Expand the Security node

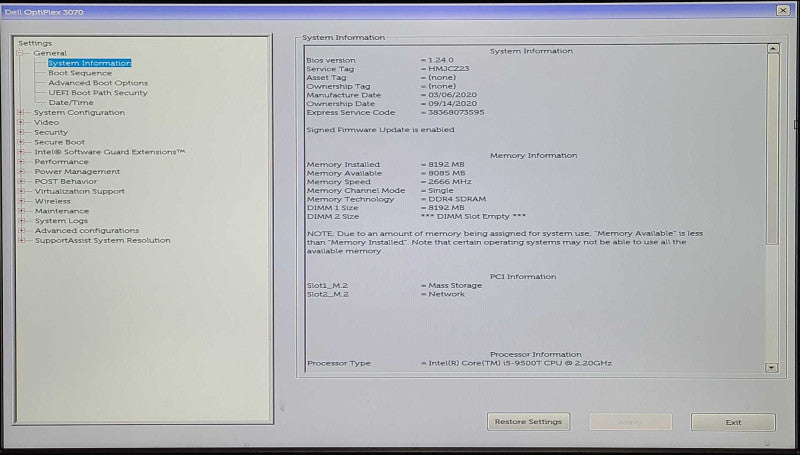click(21, 132)
